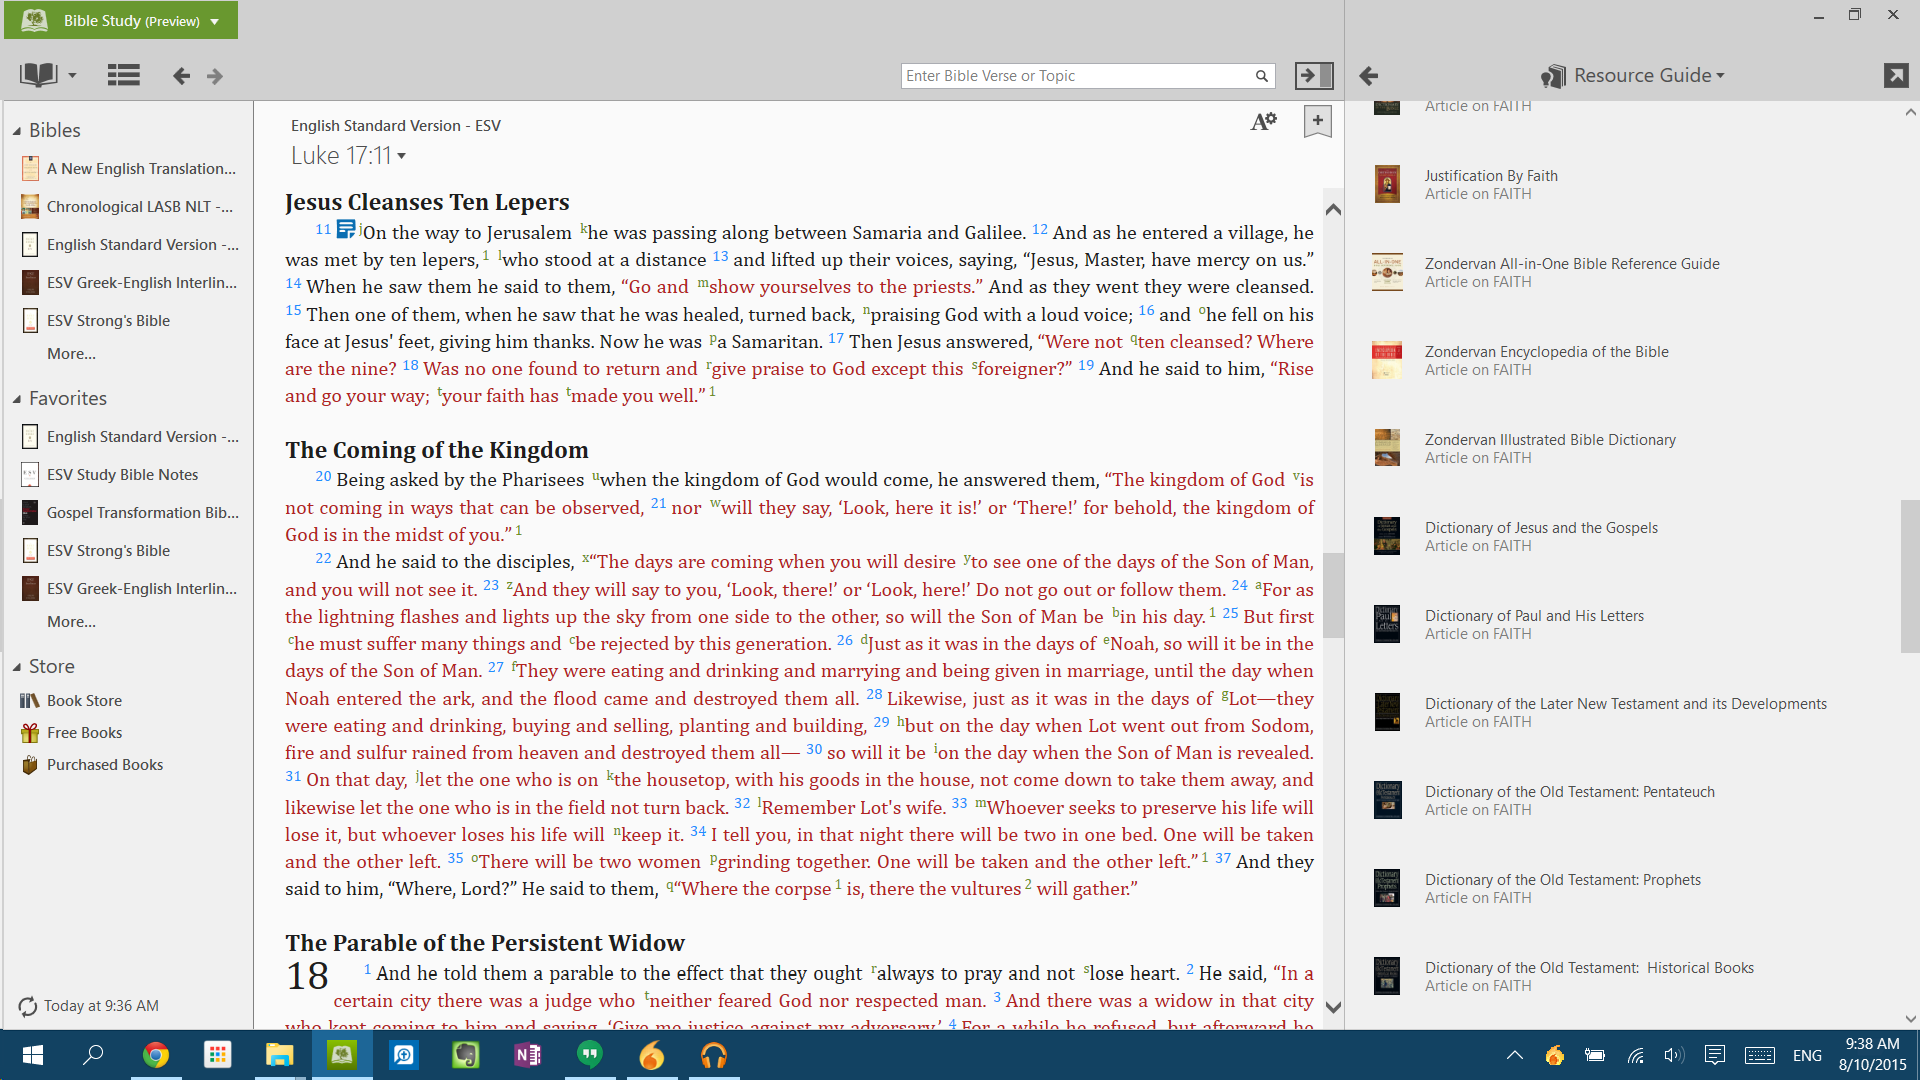Show more Bibles with More... link
Viewport: 1920px width, 1080px height.
tap(71, 354)
